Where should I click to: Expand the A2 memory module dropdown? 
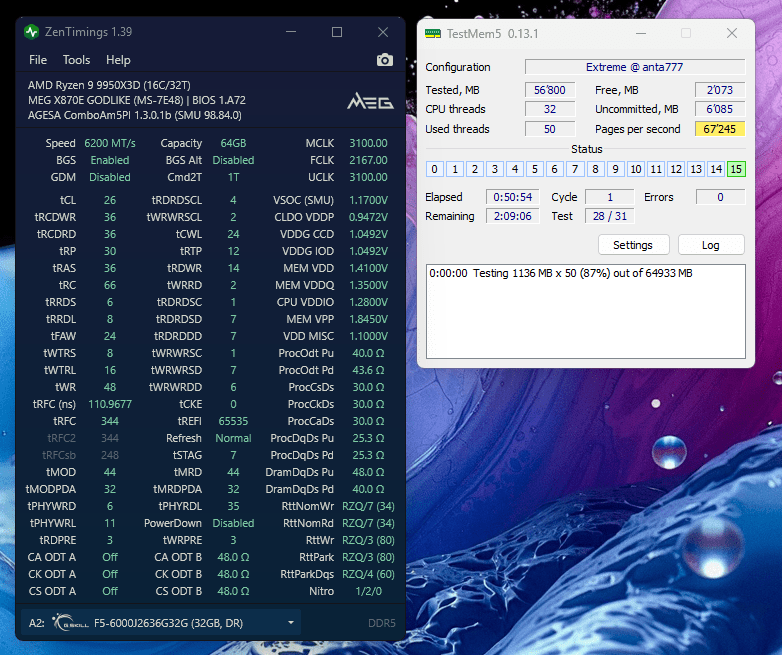[x=161, y=623]
